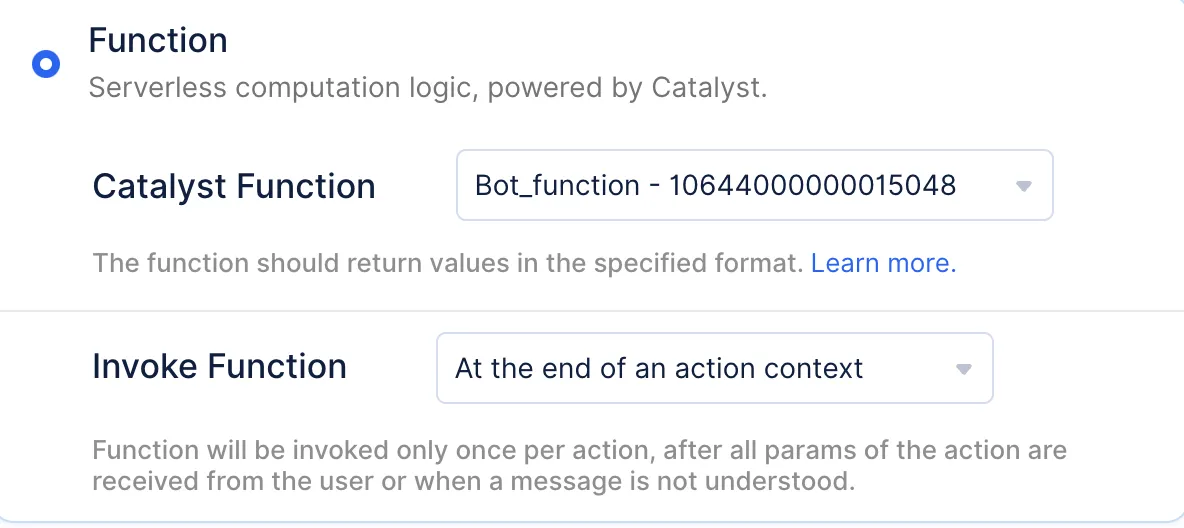Click the "At the end of an action context" value
The image size is (1184, 528).
point(658,368)
